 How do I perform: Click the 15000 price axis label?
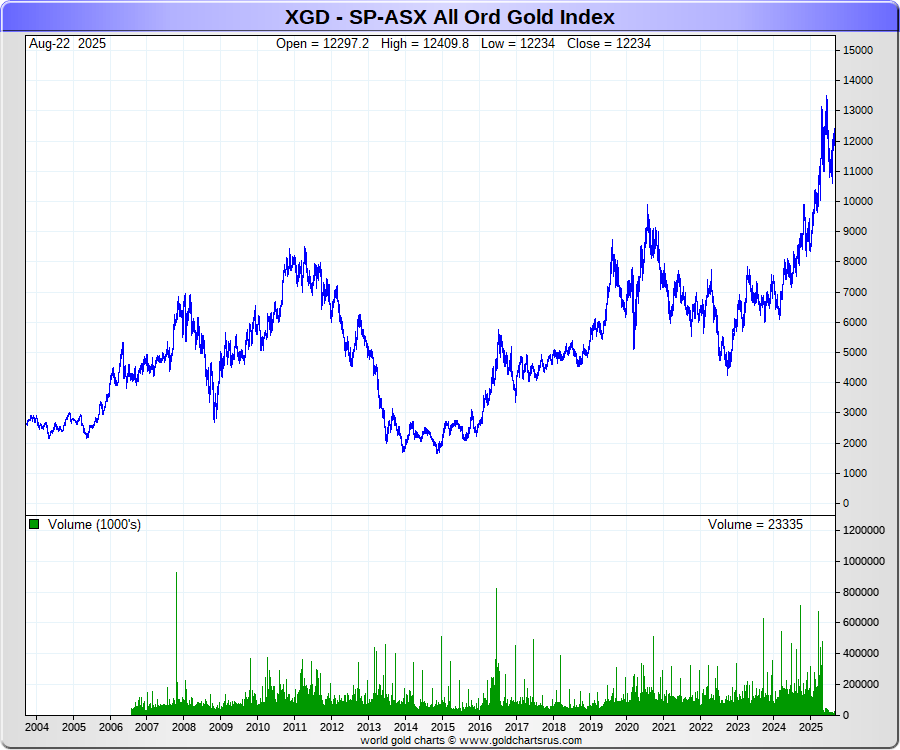[x=858, y=50]
